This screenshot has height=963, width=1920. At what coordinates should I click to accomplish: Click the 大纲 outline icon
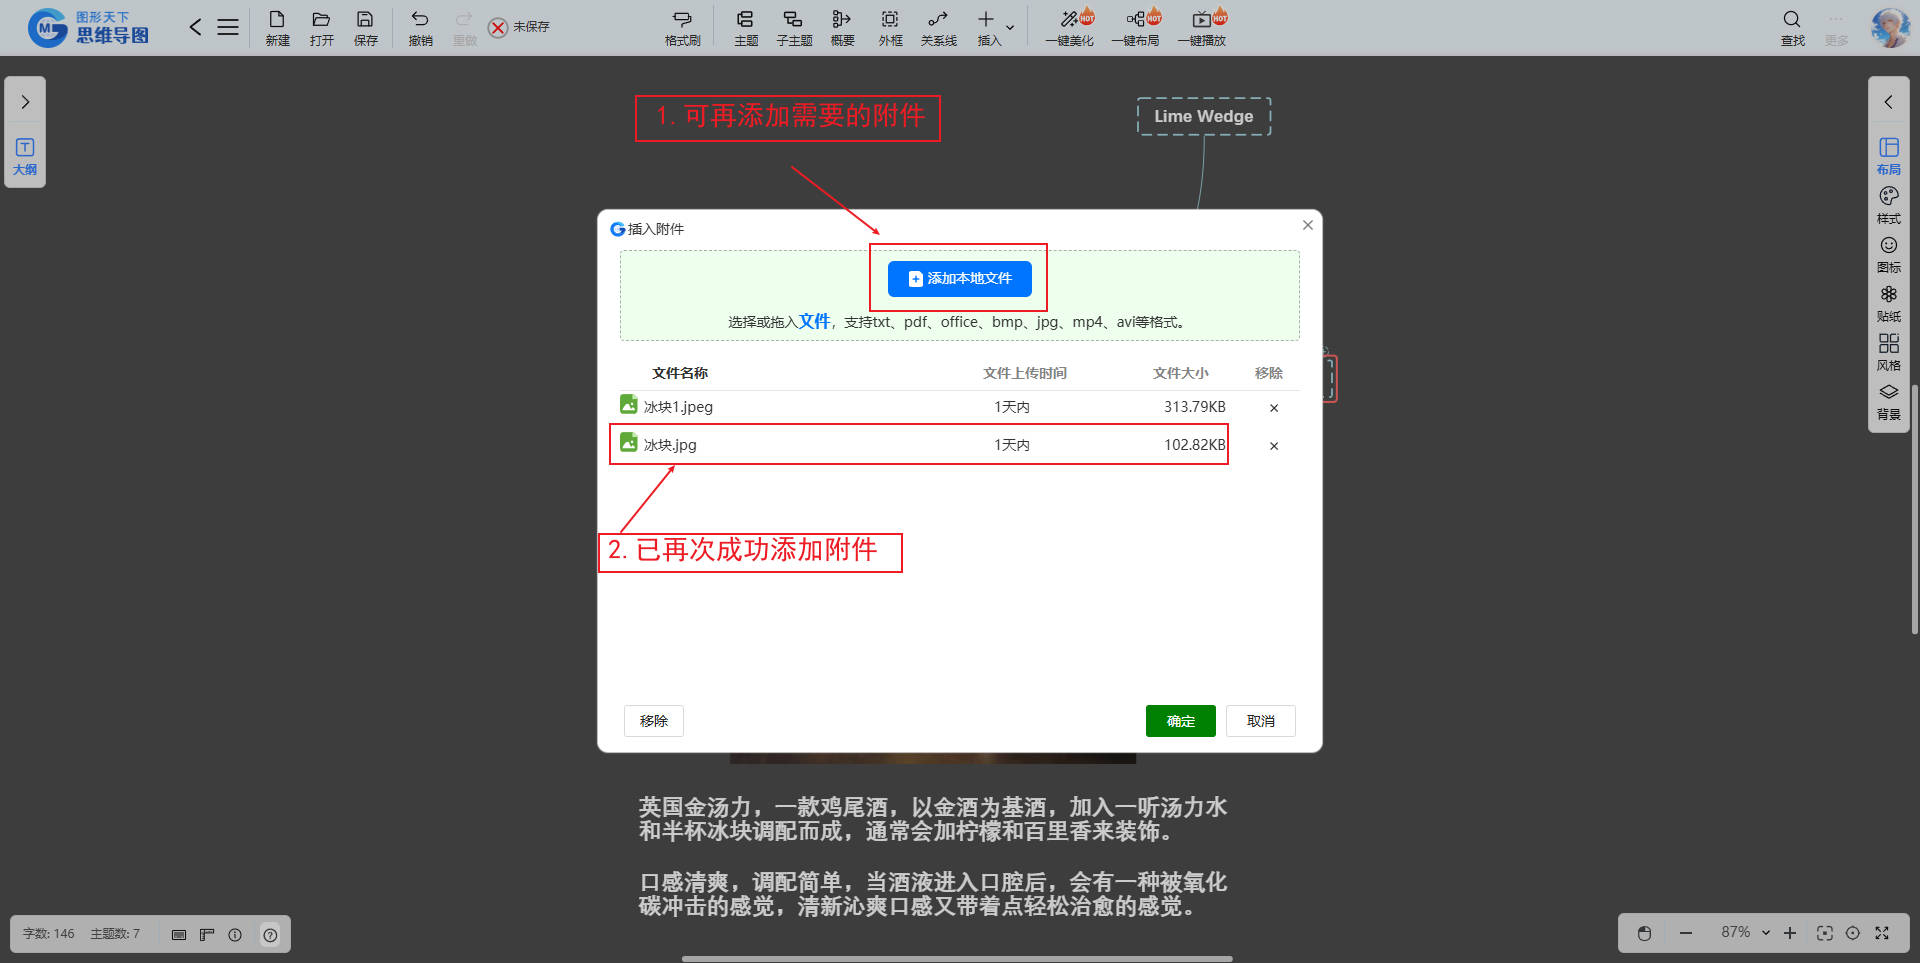click(x=25, y=156)
